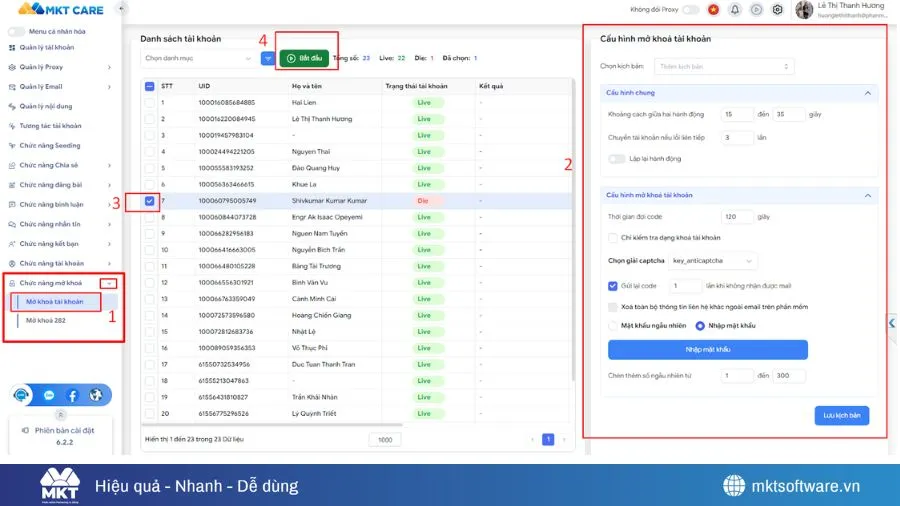Open the Chọn danh mục dropdown

click(x=199, y=58)
